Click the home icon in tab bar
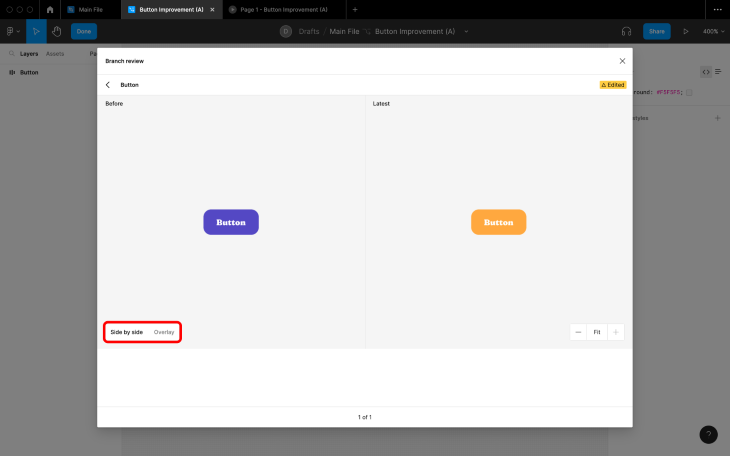The height and width of the screenshot is (456, 730). pos(50,9)
